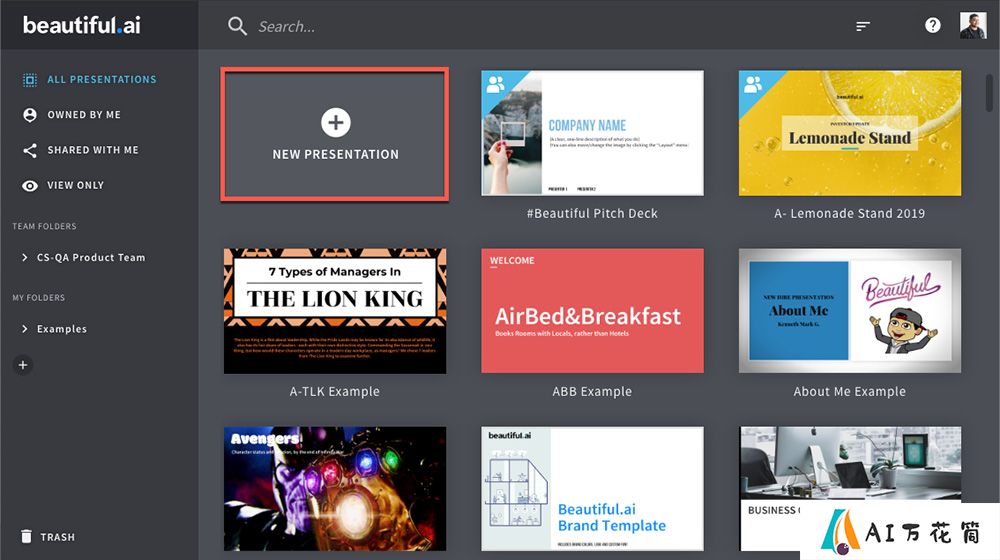
Task: Click the View Only eye icon
Action: pos(30,186)
